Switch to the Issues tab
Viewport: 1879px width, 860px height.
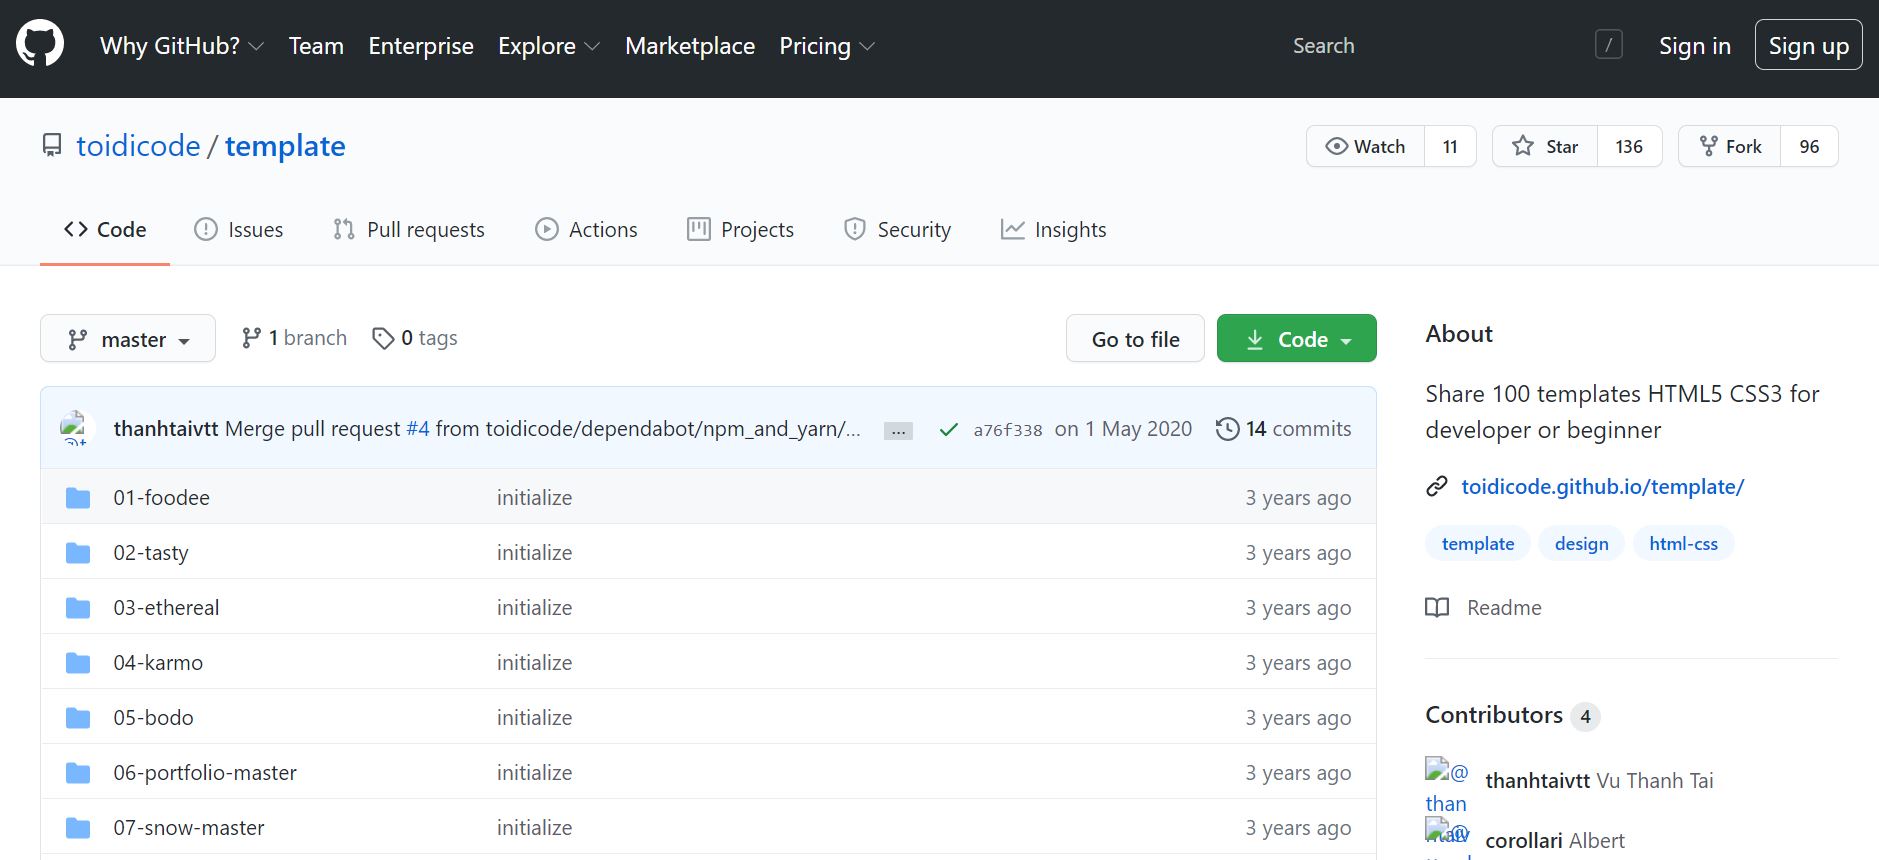coord(239,230)
